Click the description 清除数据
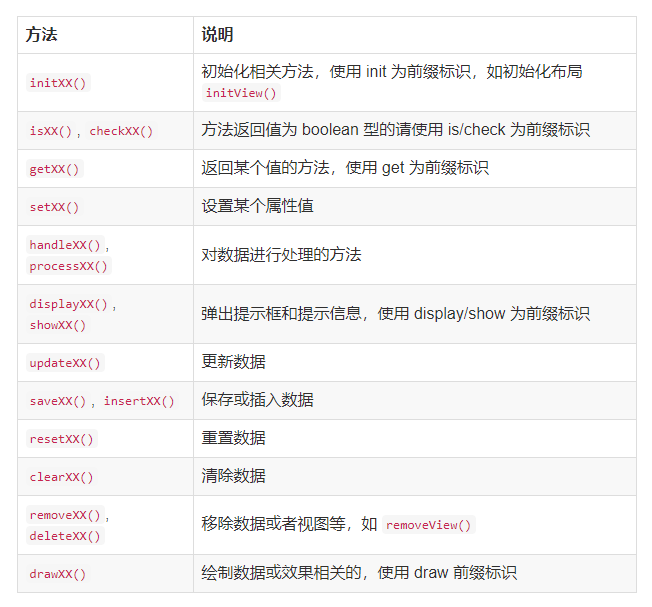Viewport: 652px width, 607px height. (x=233, y=476)
